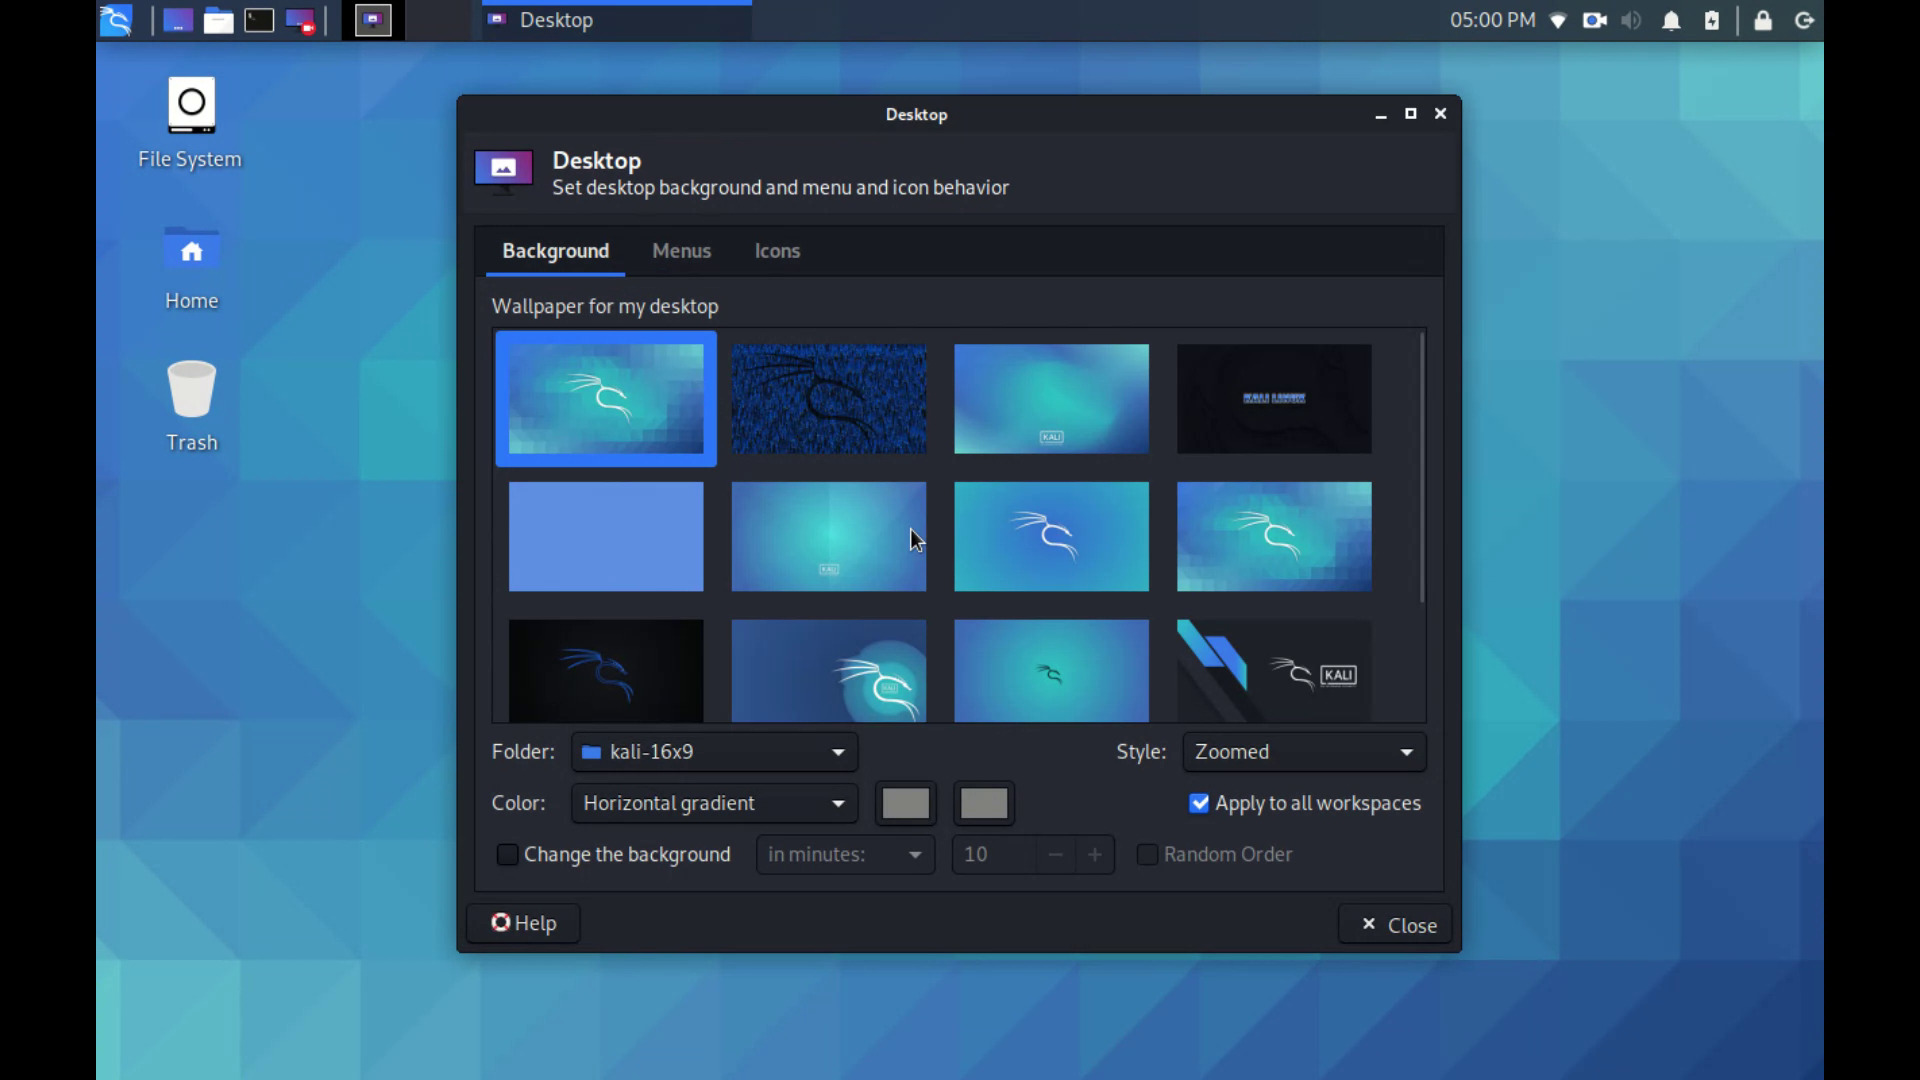Check battery status via the tray icon

point(1712,20)
